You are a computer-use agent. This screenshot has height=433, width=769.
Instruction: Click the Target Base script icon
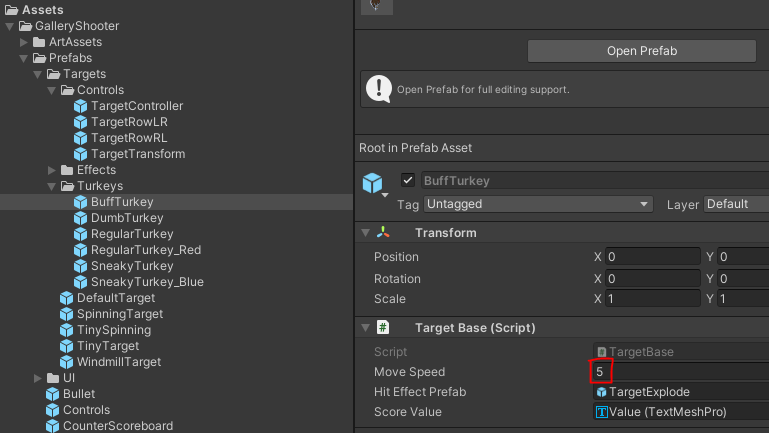(384, 328)
